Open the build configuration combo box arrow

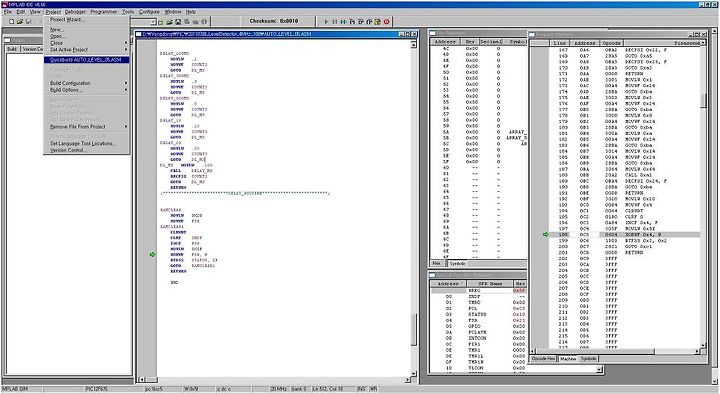point(153,22)
